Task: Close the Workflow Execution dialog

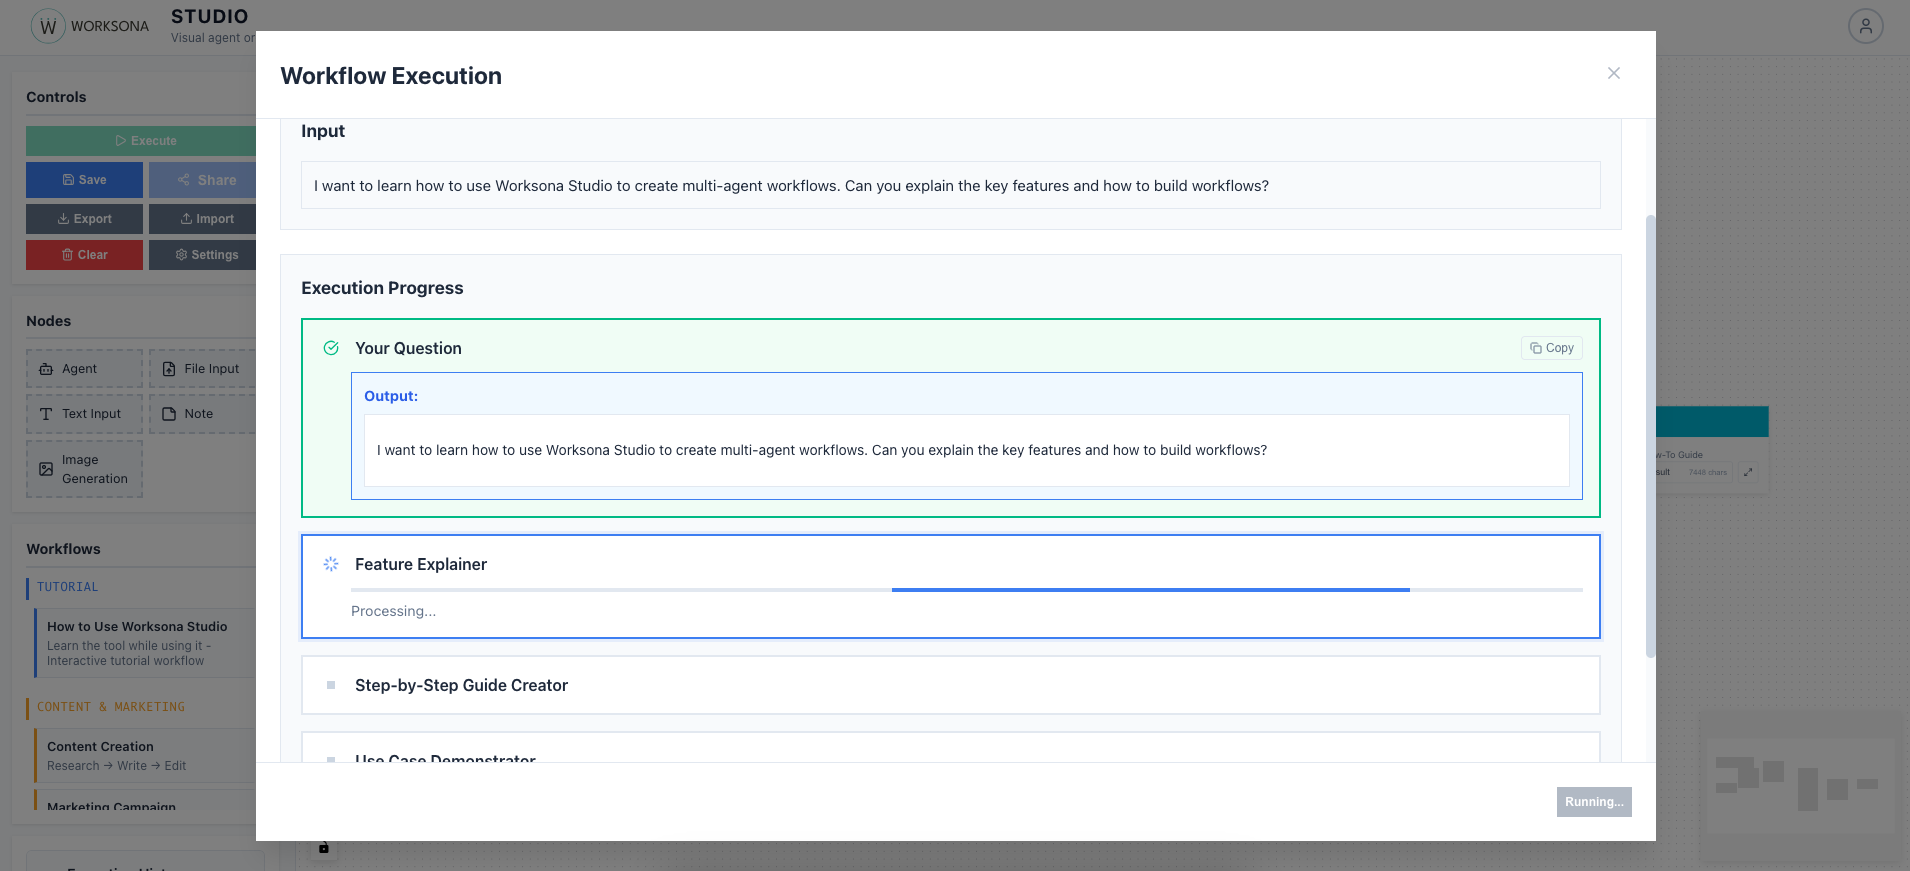Action: click(x=1613, y=73)
